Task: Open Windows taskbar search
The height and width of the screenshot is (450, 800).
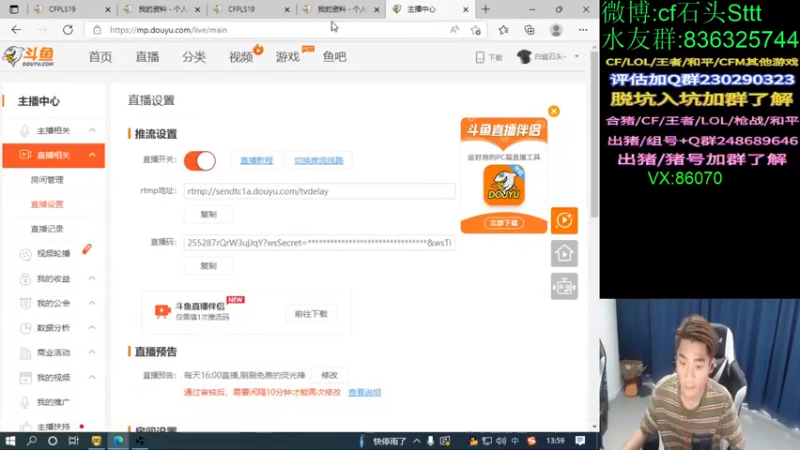Action: 32,441
